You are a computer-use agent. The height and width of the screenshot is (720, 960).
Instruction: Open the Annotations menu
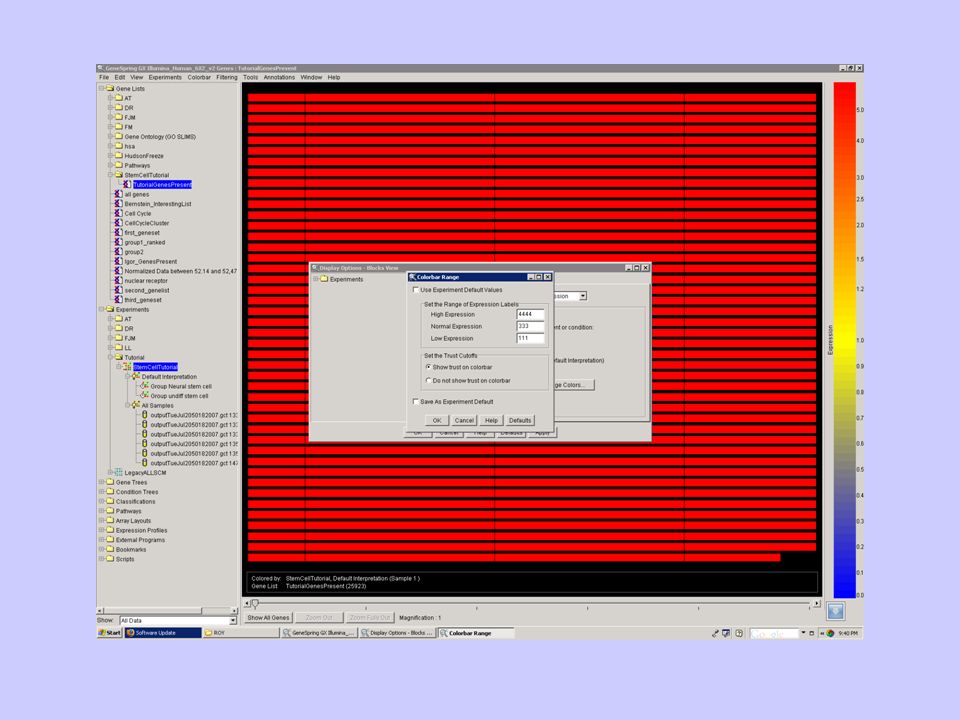(279, 78)
